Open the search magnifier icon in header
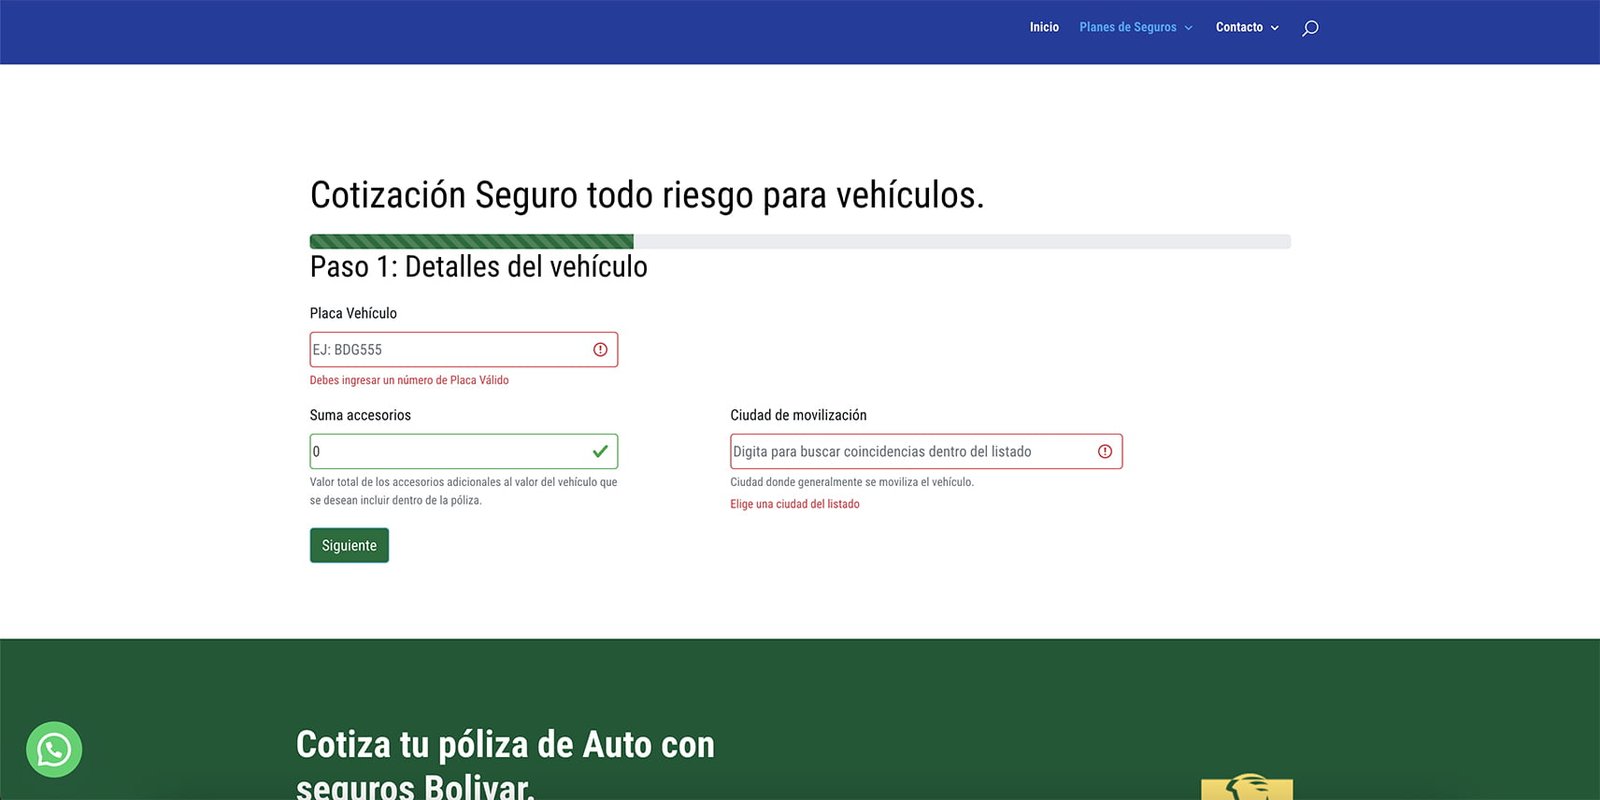 (x=1310, y=28)
